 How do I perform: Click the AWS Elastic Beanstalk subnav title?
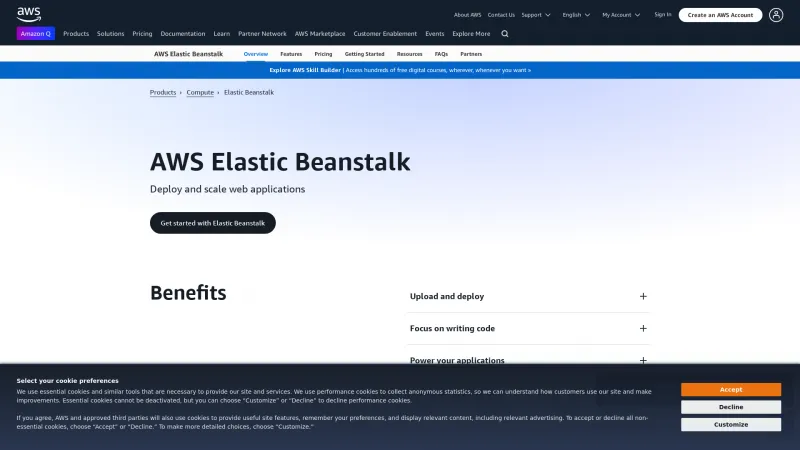click(x=188, y=54)
